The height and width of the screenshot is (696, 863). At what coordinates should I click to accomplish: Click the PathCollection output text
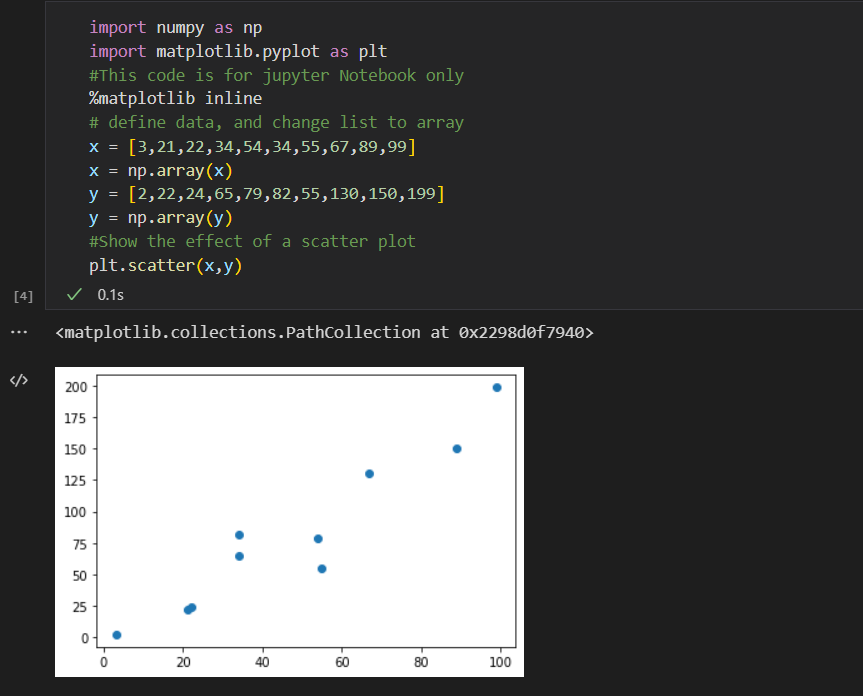click(x=325, y=332)
